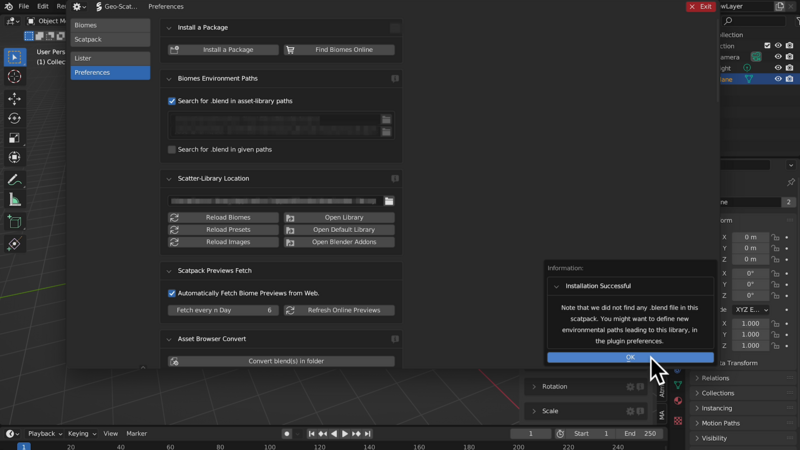
Task: Open the gear settings dropdown in header
Action: pyautogui.click(x=79, y=7)
